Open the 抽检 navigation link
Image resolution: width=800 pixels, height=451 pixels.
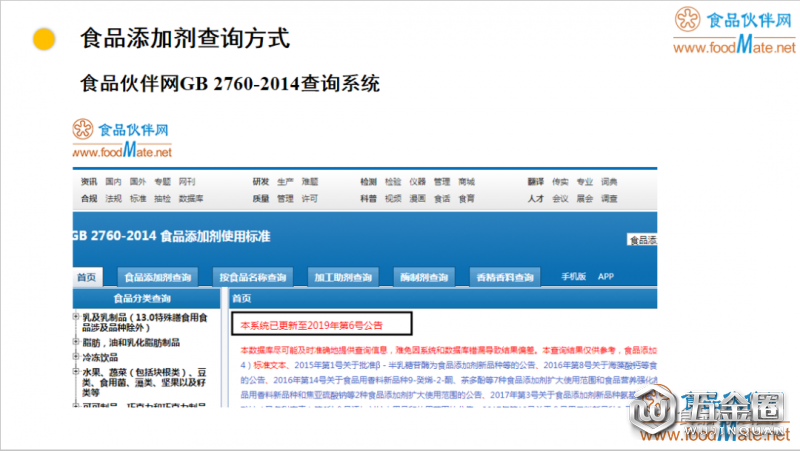click(x=162, y=198)
